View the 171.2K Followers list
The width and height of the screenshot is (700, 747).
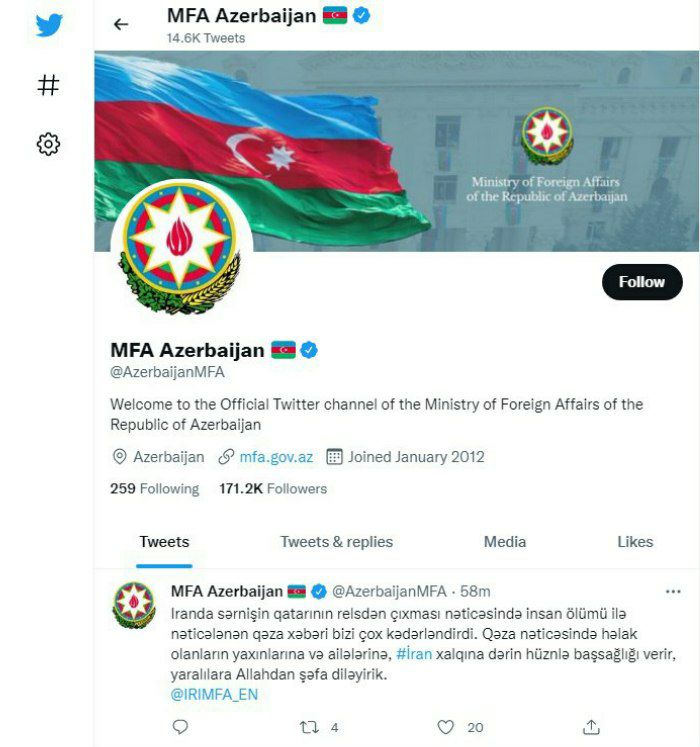click(x=273, y=488)
